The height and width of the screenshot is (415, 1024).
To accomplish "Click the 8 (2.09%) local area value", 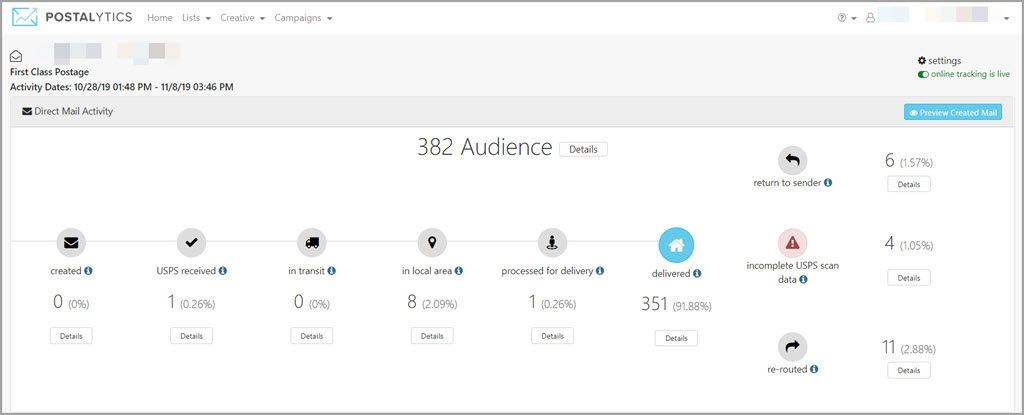I will tap(432, 303).
